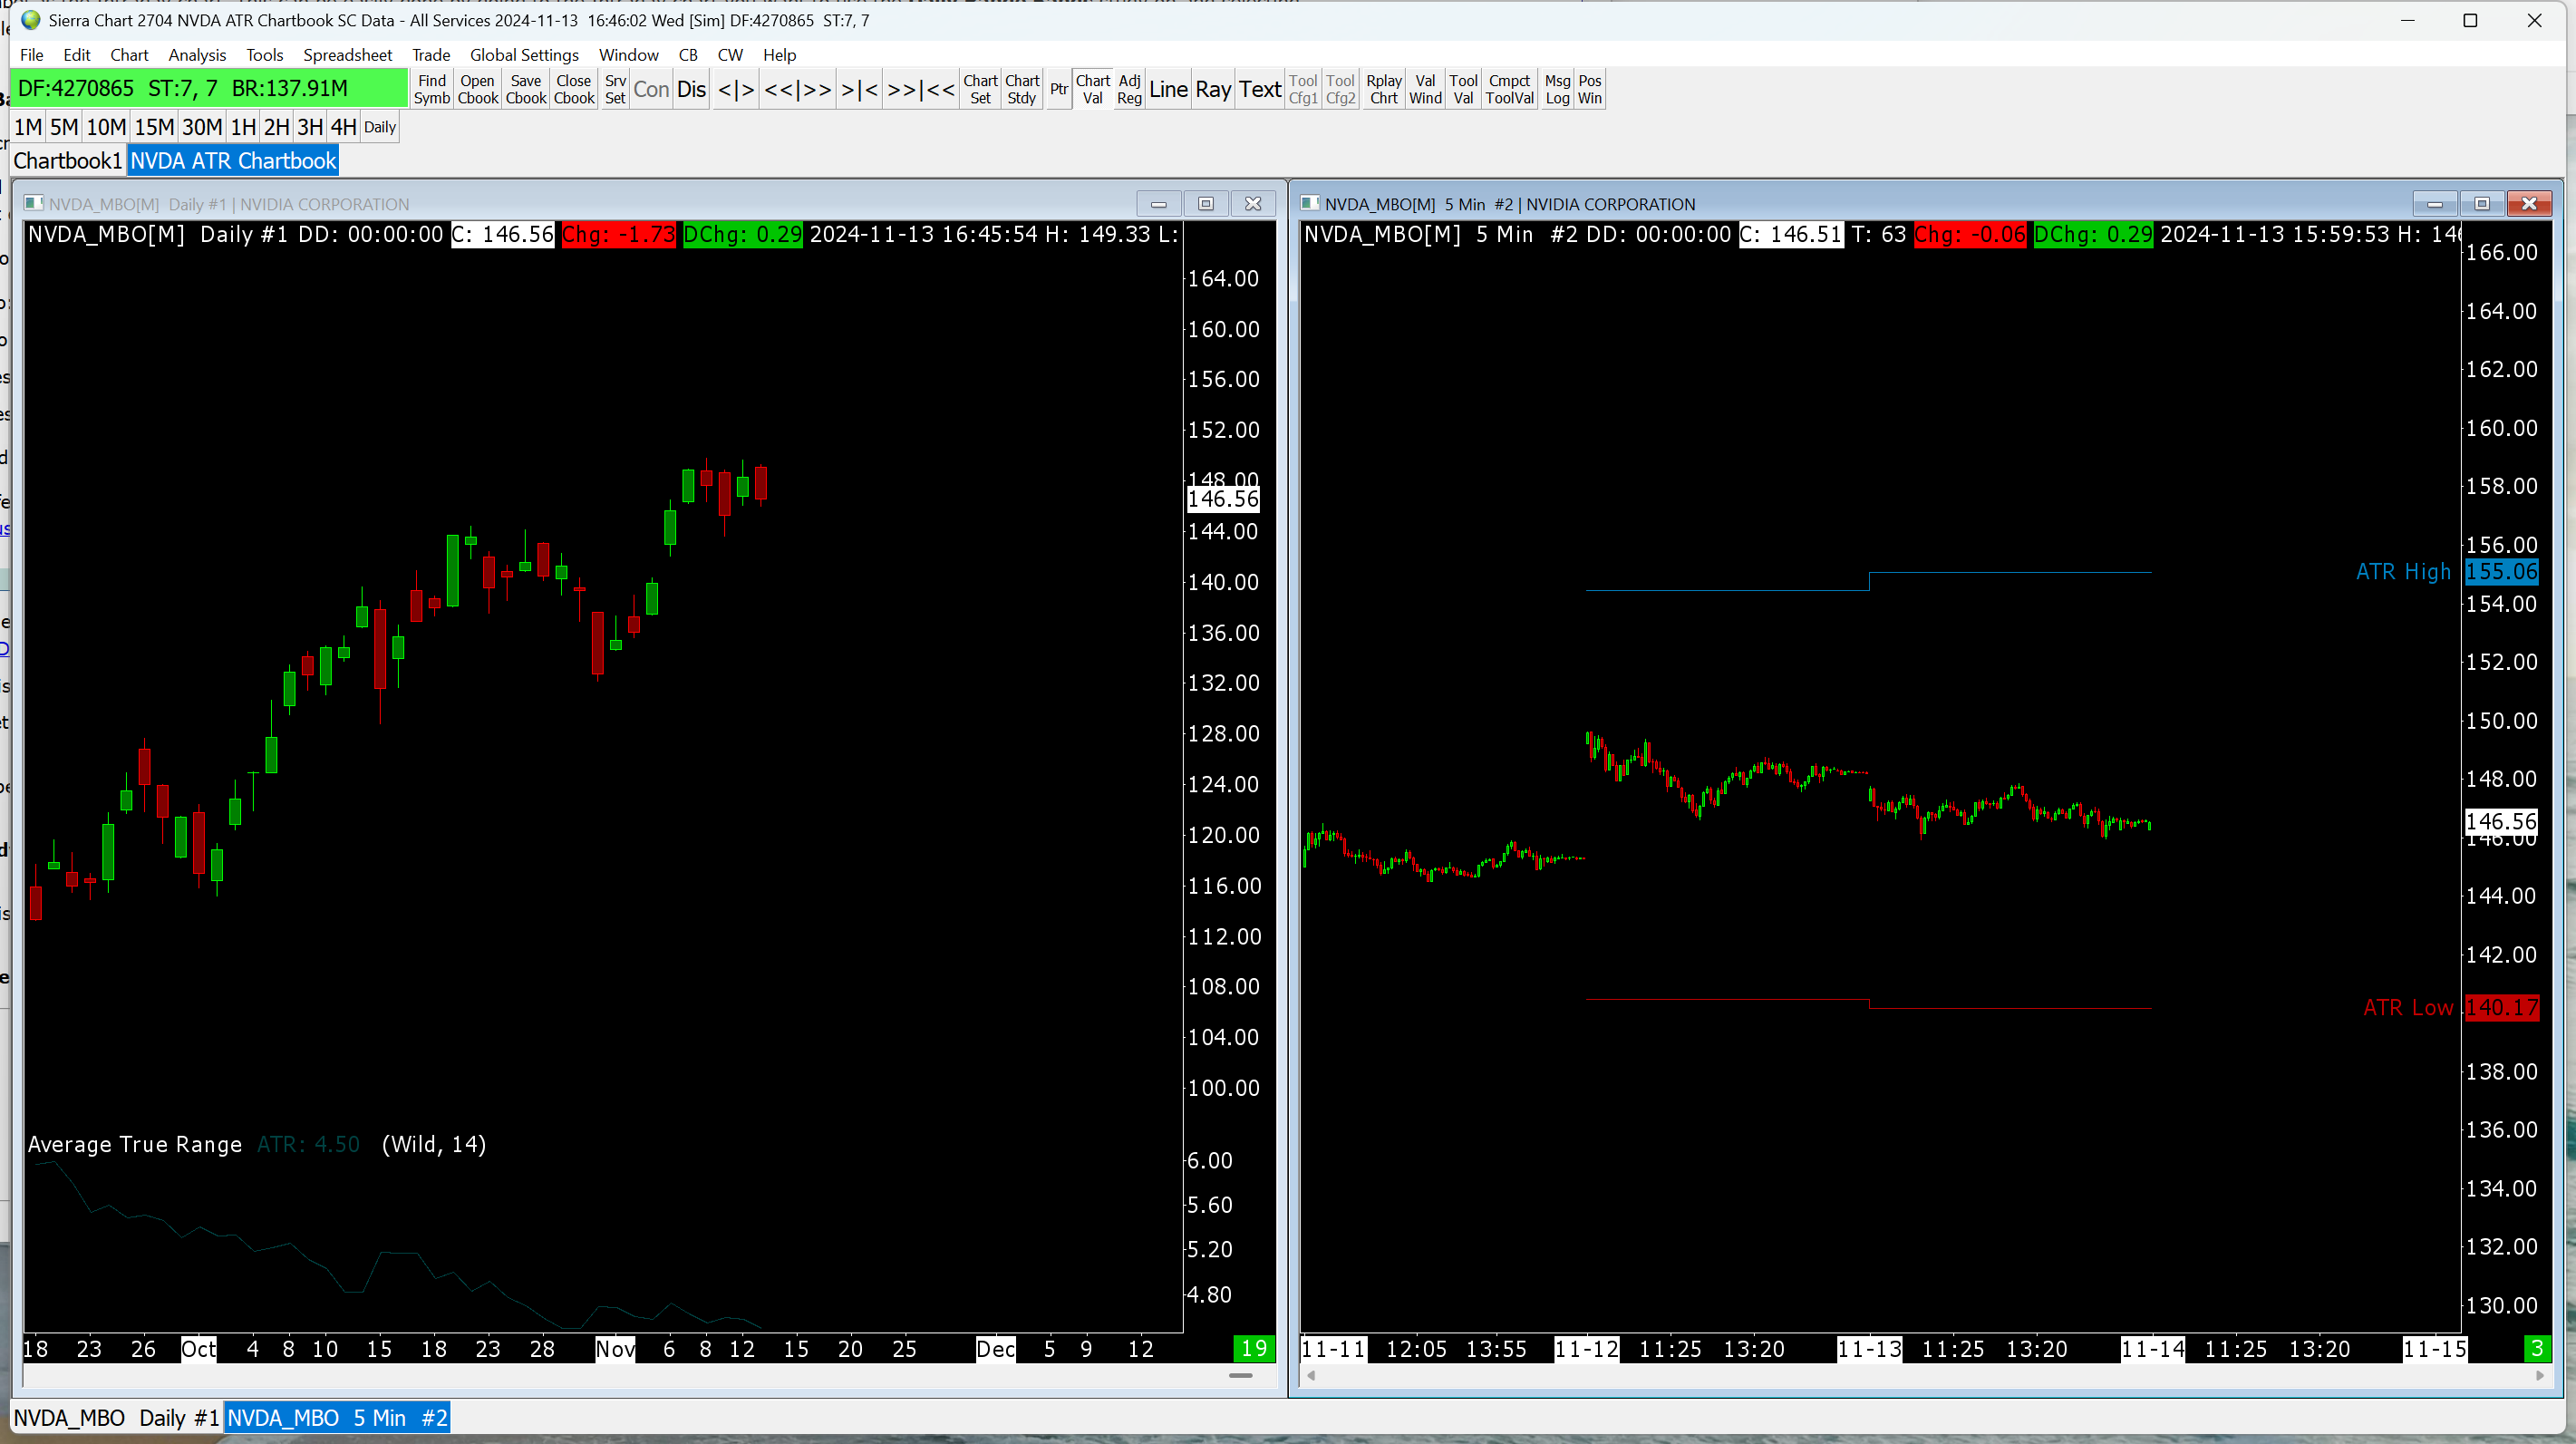Click the Find Symbol toolbar button
The height and width of the screenshot is (1444, 2576).
pos(431,89)
